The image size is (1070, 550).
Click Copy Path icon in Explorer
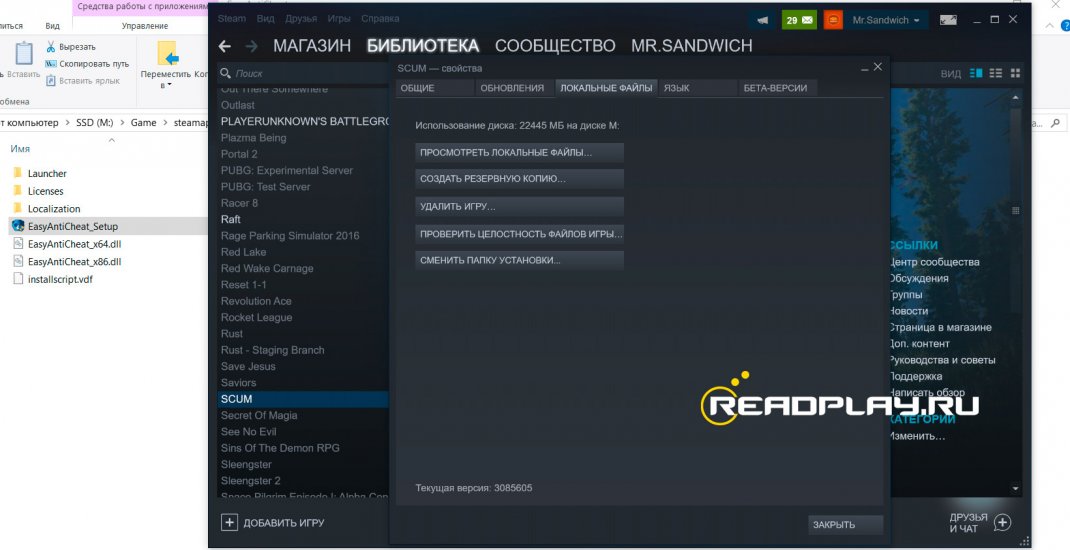coord(50,63)
